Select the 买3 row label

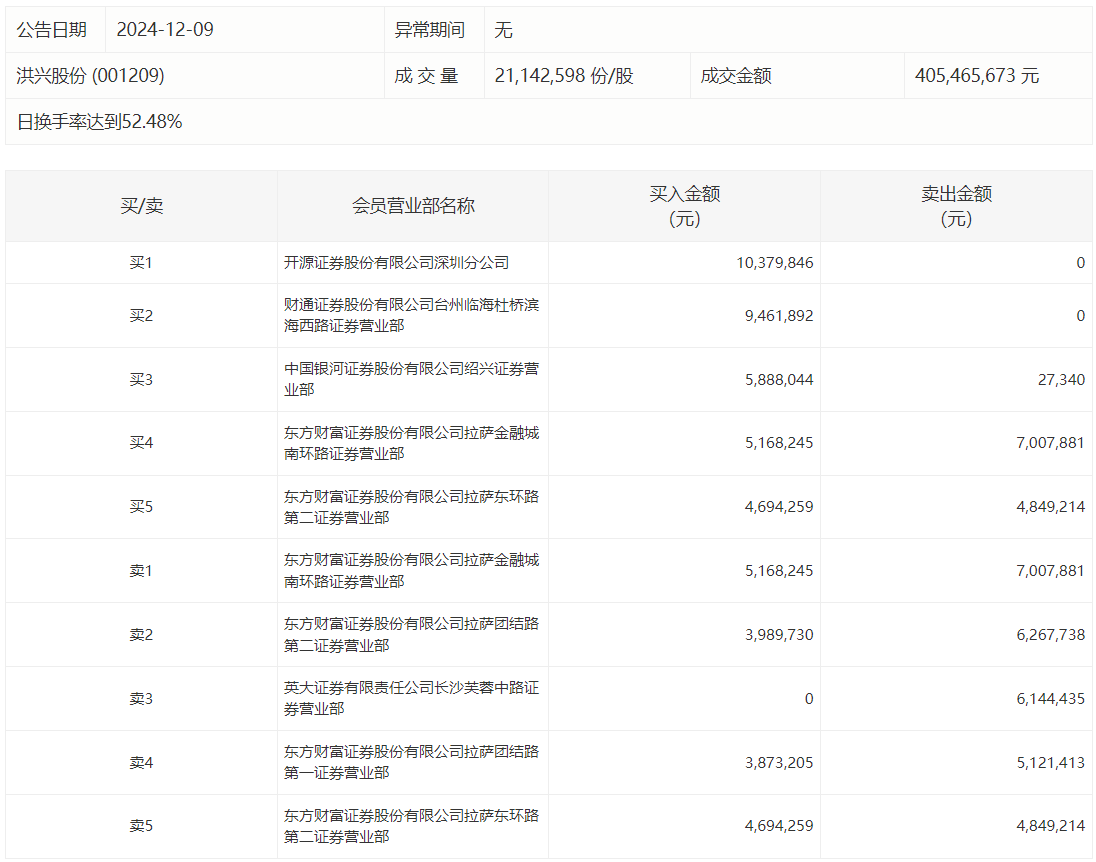coord(142,380)
